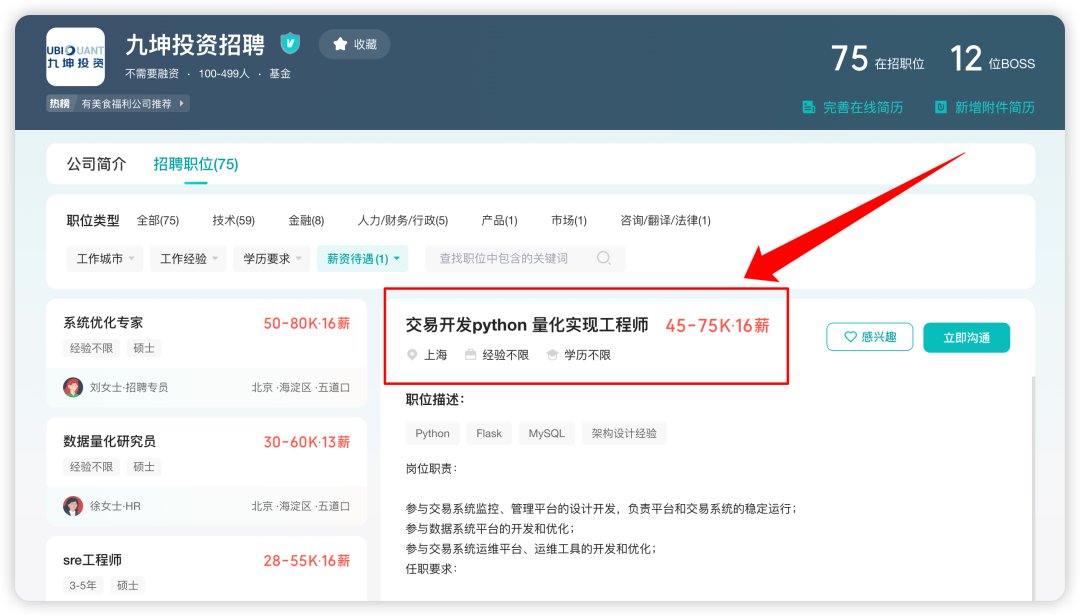Screen dimensions: 1080x616
Task: Select the 招聘职位(75) tab
Action: click(196, 164)
